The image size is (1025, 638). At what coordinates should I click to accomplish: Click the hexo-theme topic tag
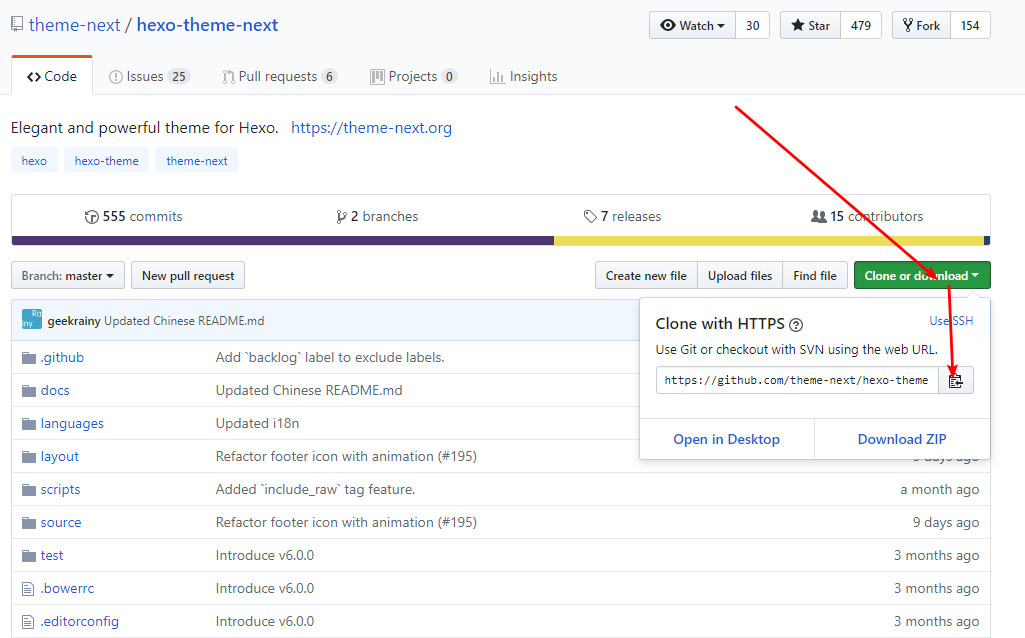point(107,161)
